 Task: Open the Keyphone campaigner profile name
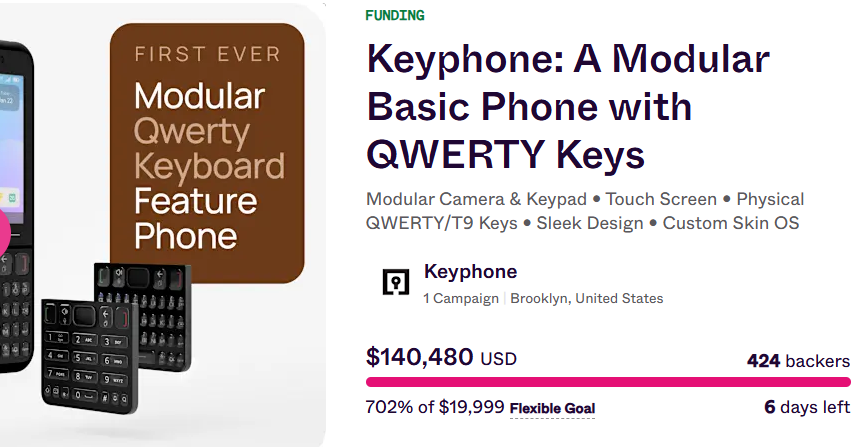[471, 271]
